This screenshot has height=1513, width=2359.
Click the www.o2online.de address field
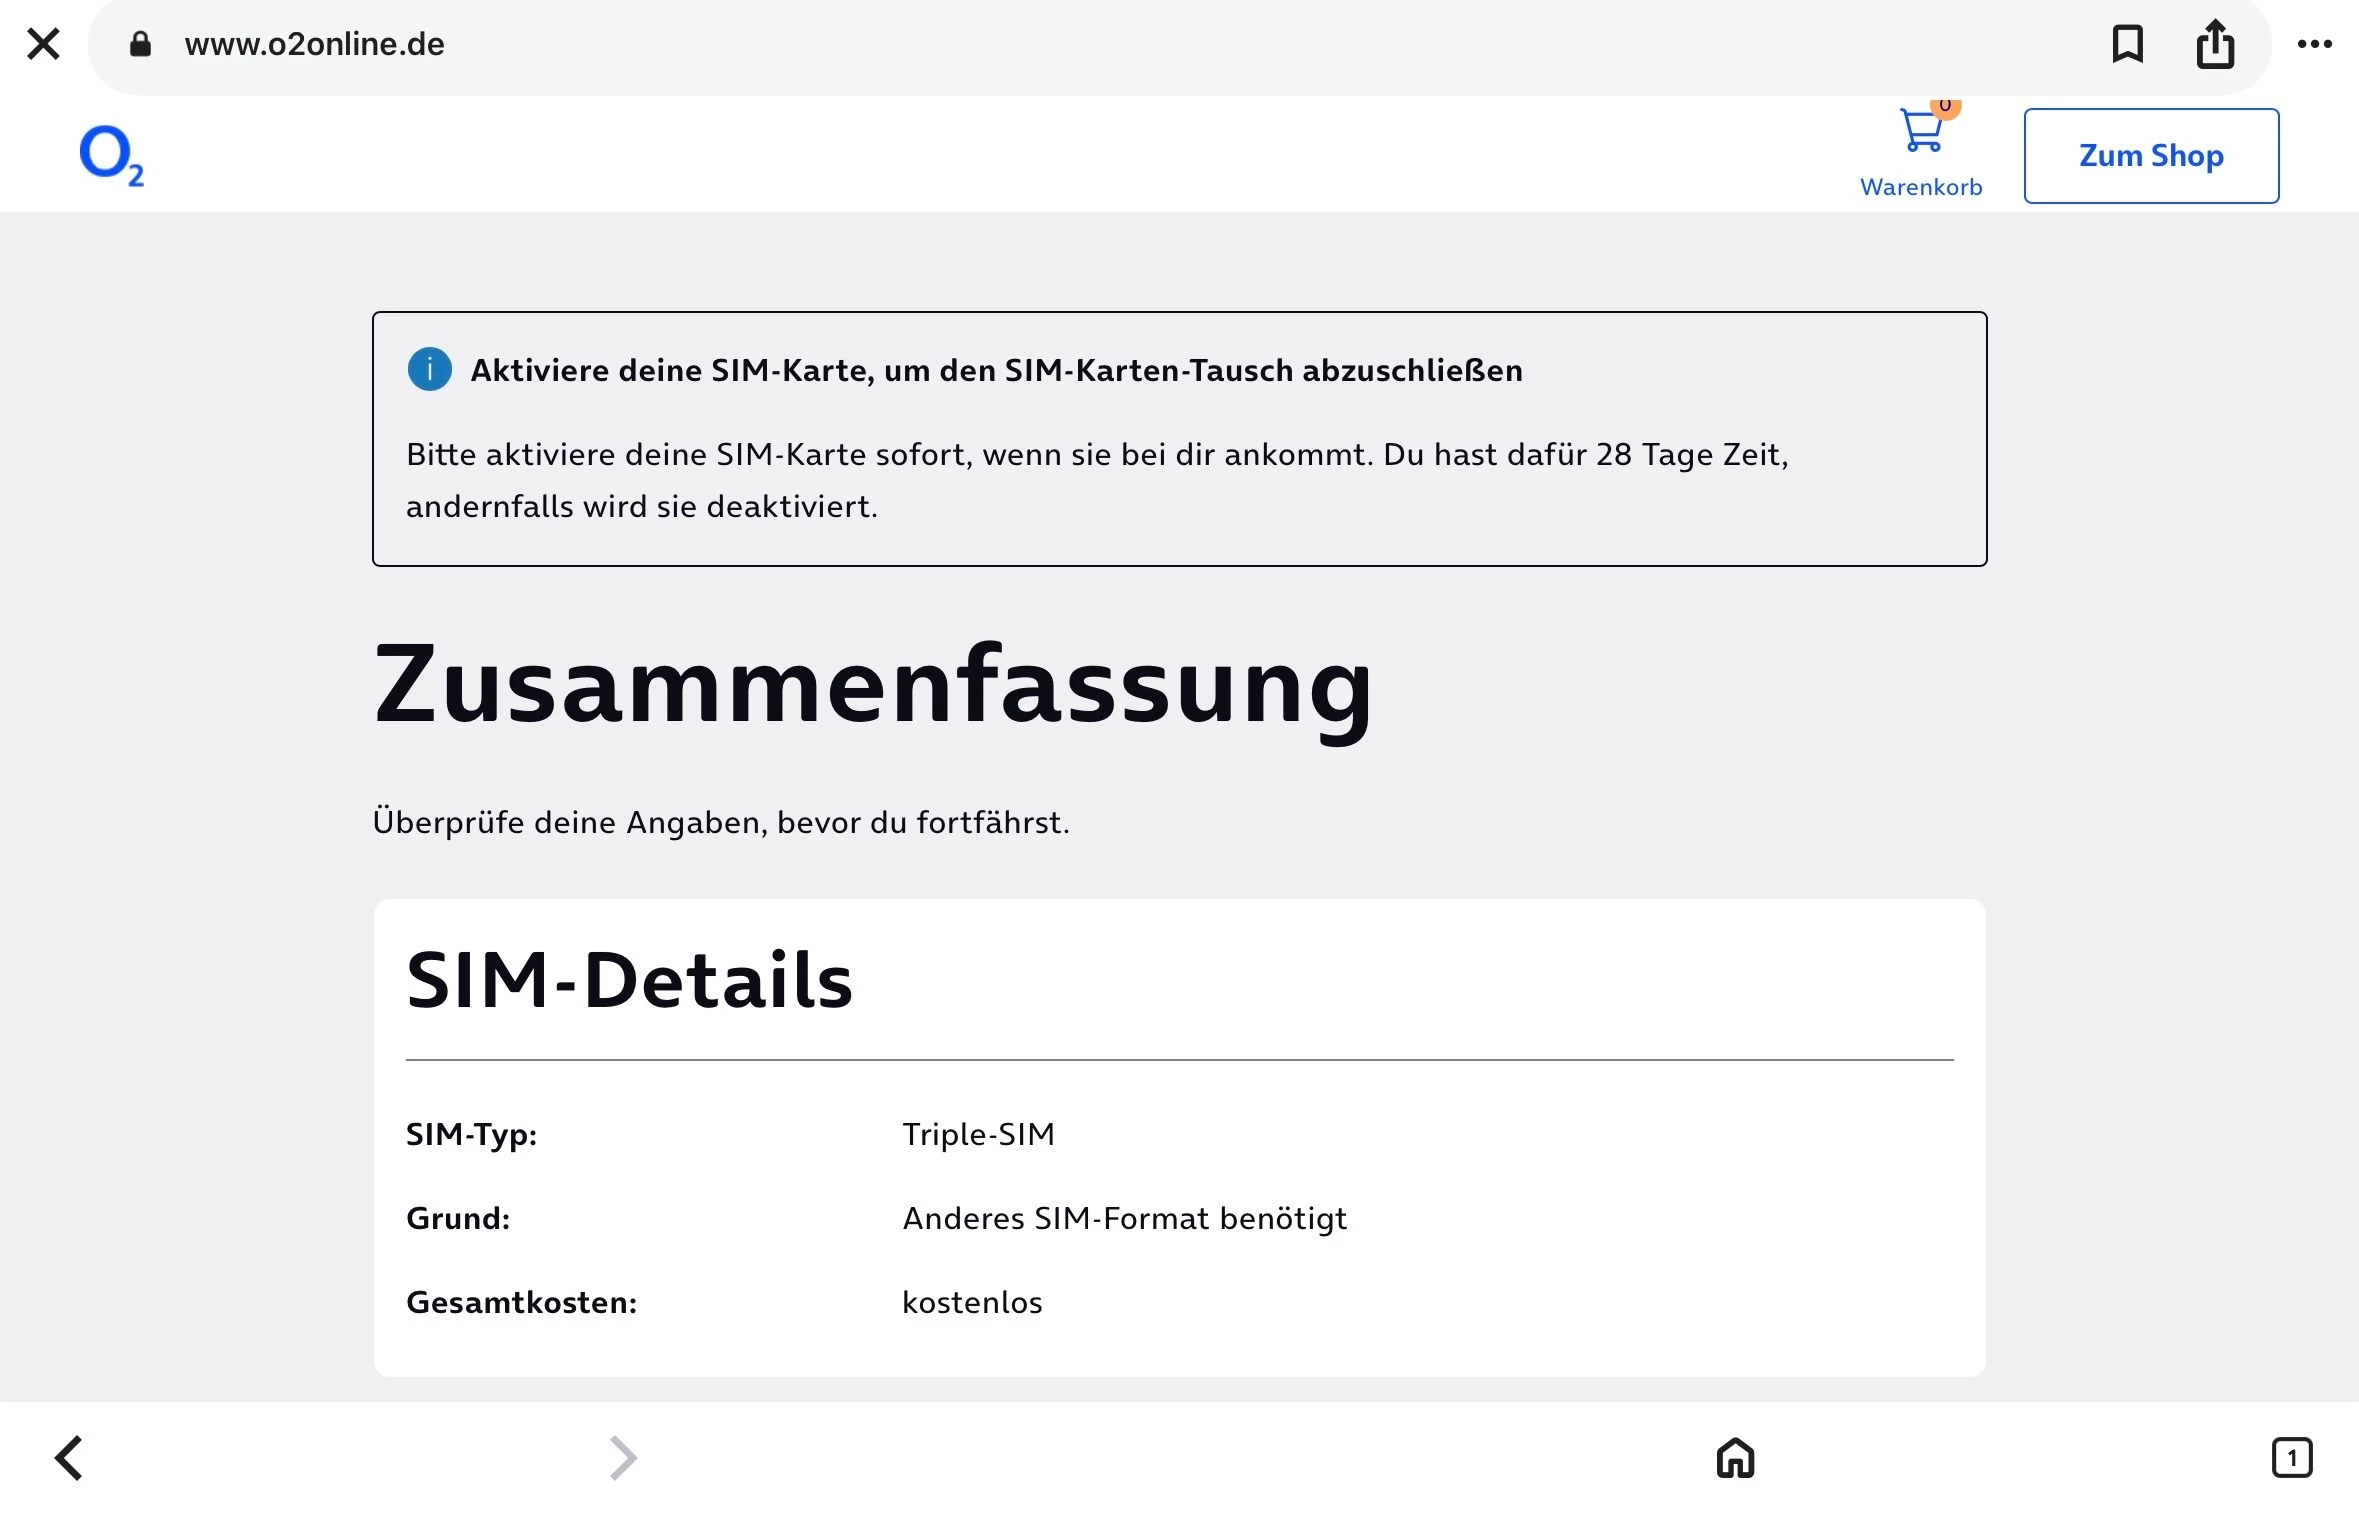click(x=314, y=44)
